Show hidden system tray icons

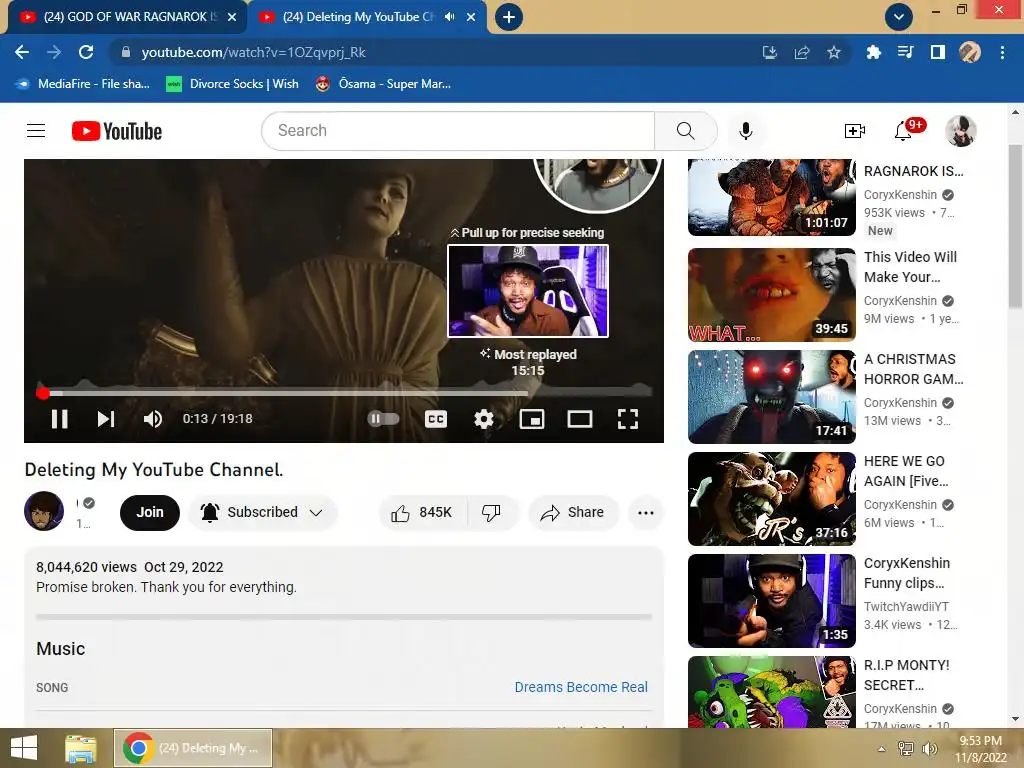(x=882, y=749)
